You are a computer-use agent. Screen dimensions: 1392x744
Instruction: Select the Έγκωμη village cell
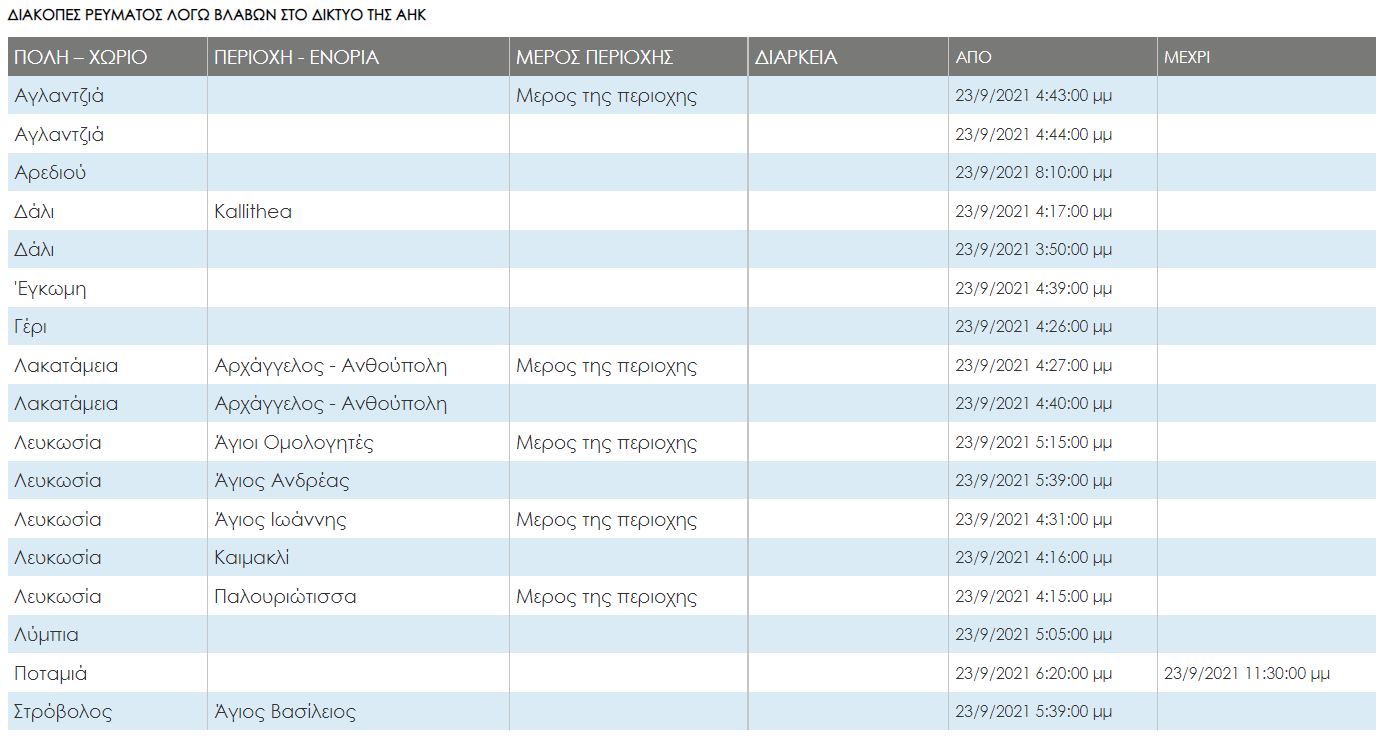(50, 289)
